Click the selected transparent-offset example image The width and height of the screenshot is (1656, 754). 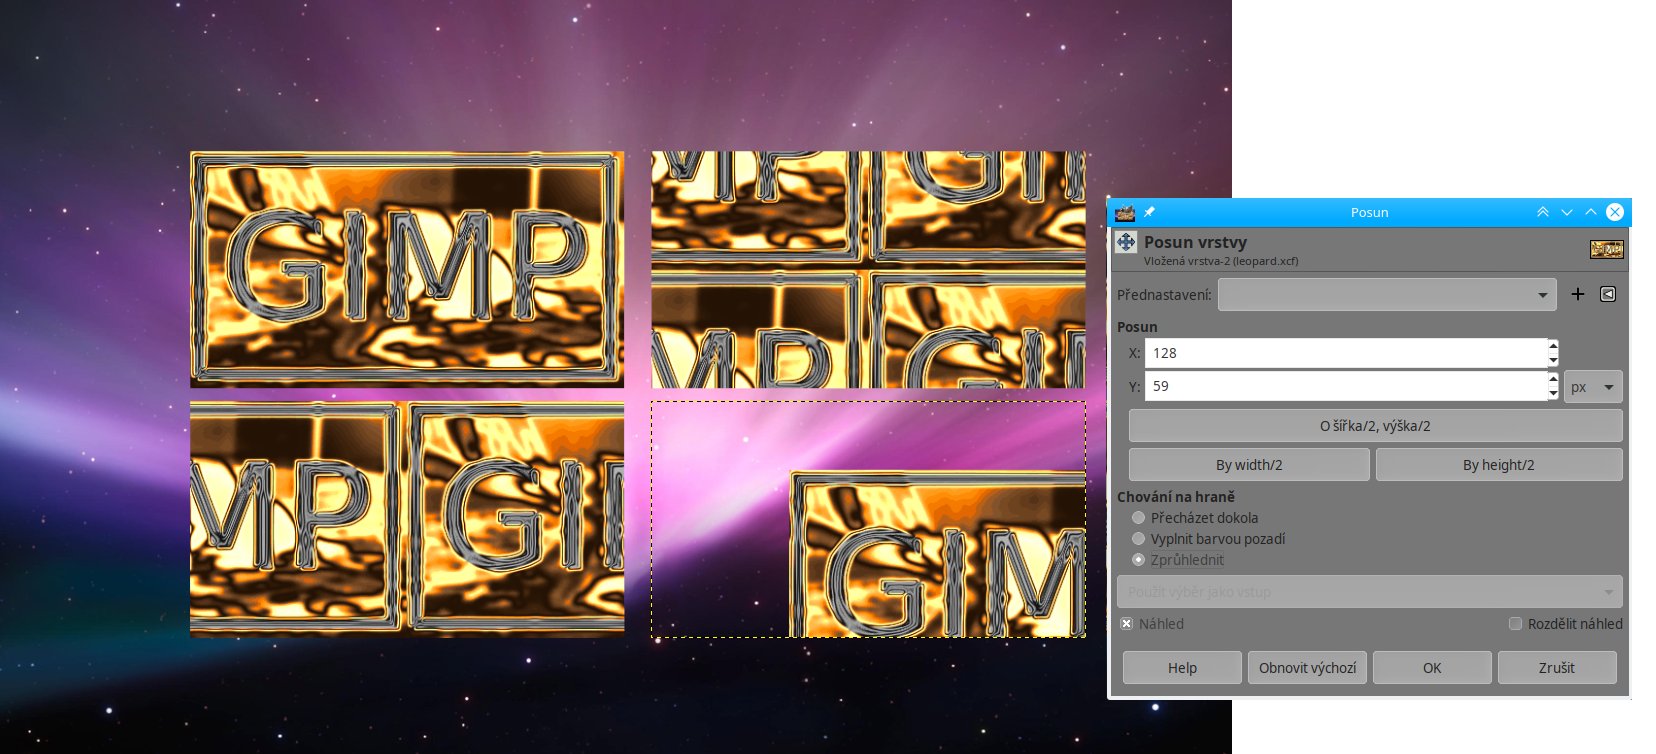(x=869, y=519)
